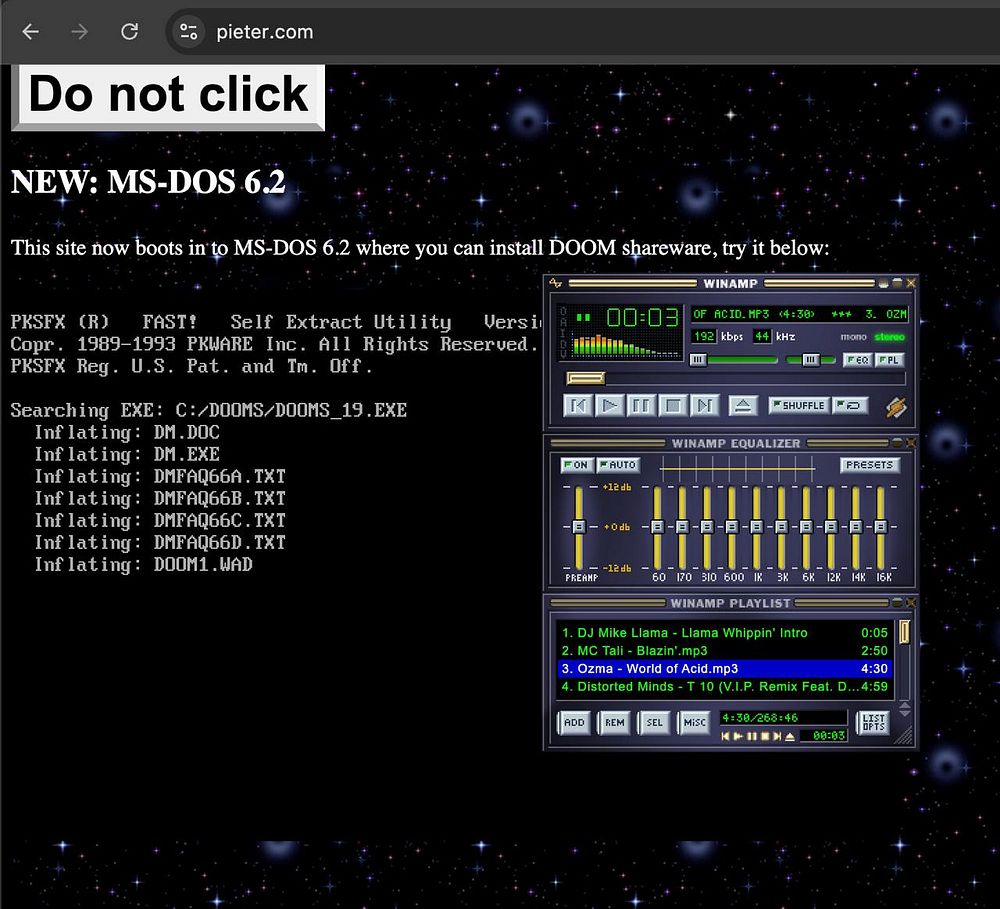
Task: Click the 12K equalizer band slider
Action: tap(831, 527)
